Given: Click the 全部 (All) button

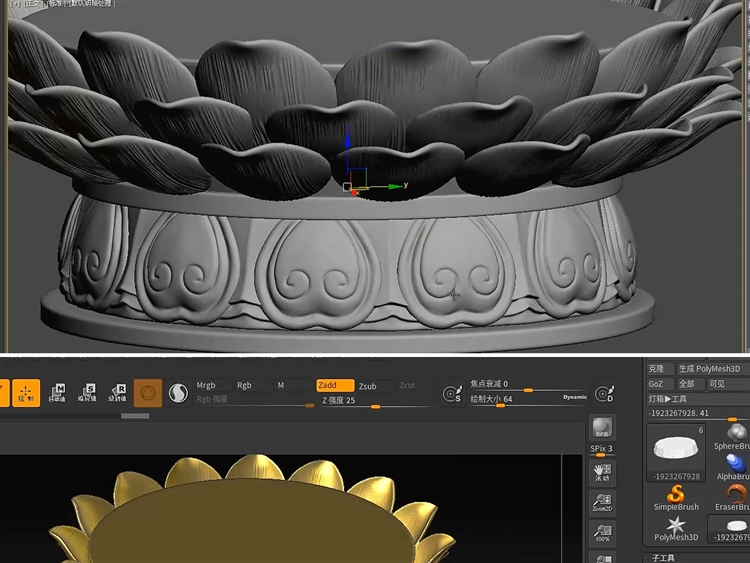Looking at the screenshot, I should pos(691,384).
